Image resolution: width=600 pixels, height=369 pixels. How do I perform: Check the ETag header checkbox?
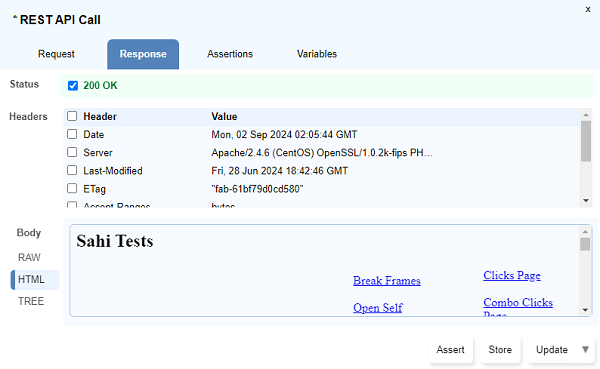click(x=72, y=188)
